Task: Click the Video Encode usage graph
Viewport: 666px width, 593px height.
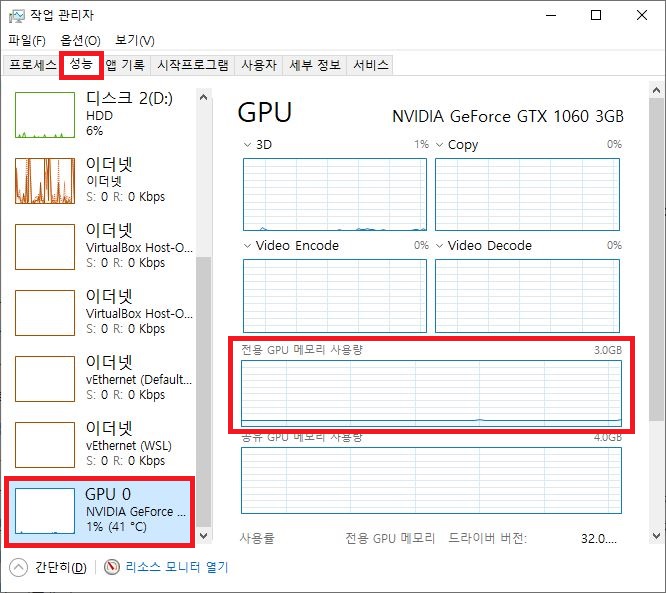Action: [x=335, y=296]
